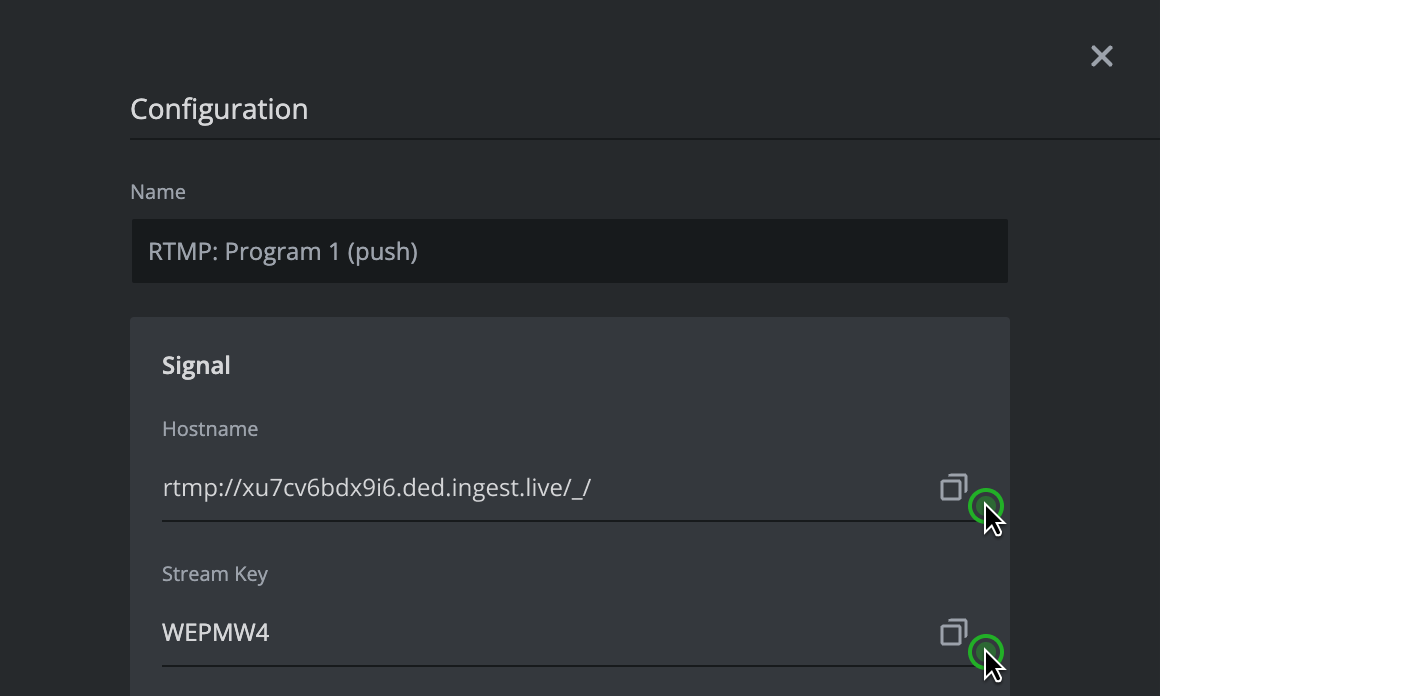This screenshot has width=1410, height=696.
Task: Close the Configuration dialog
Action: (x=1101, y=56)
